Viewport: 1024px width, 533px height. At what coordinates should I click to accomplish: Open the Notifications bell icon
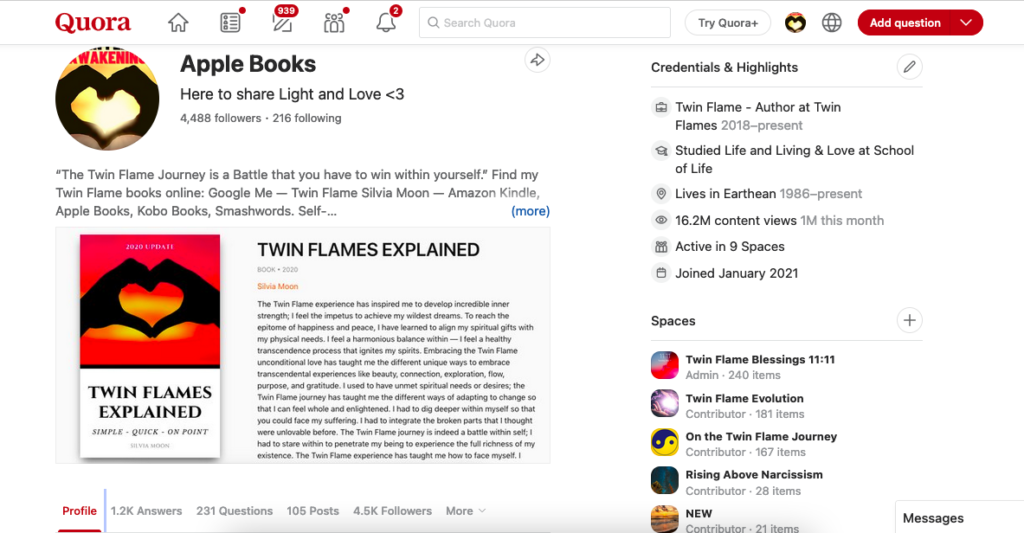[386, 23]
